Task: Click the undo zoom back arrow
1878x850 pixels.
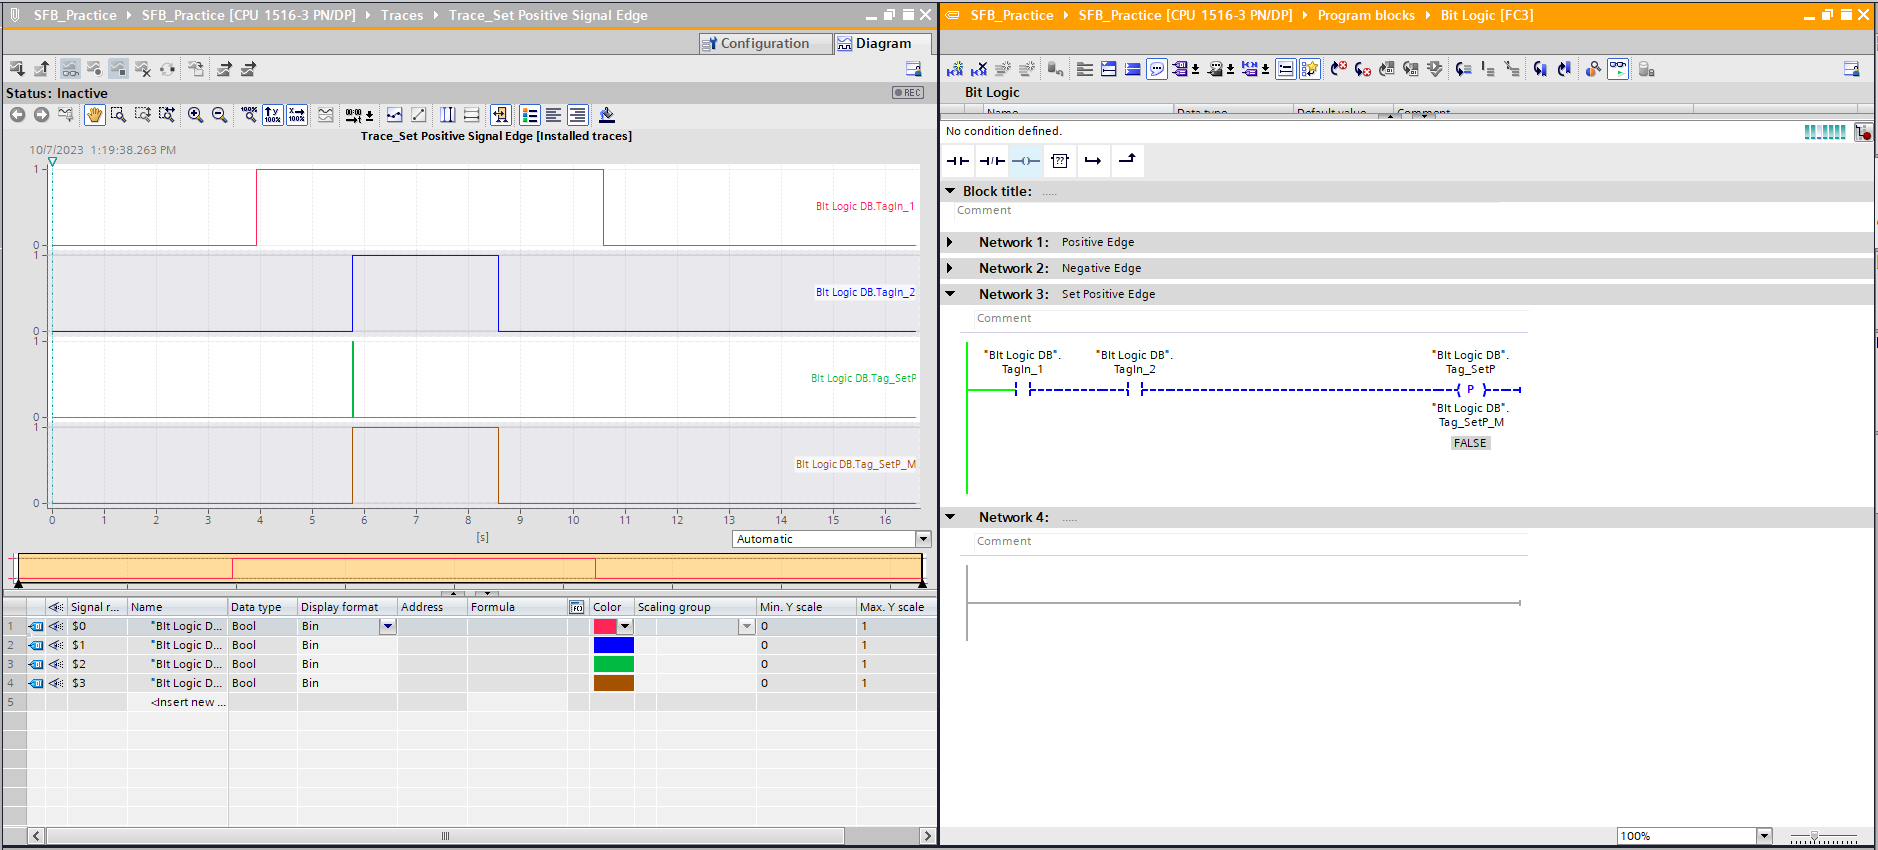Action: point(17,115)
